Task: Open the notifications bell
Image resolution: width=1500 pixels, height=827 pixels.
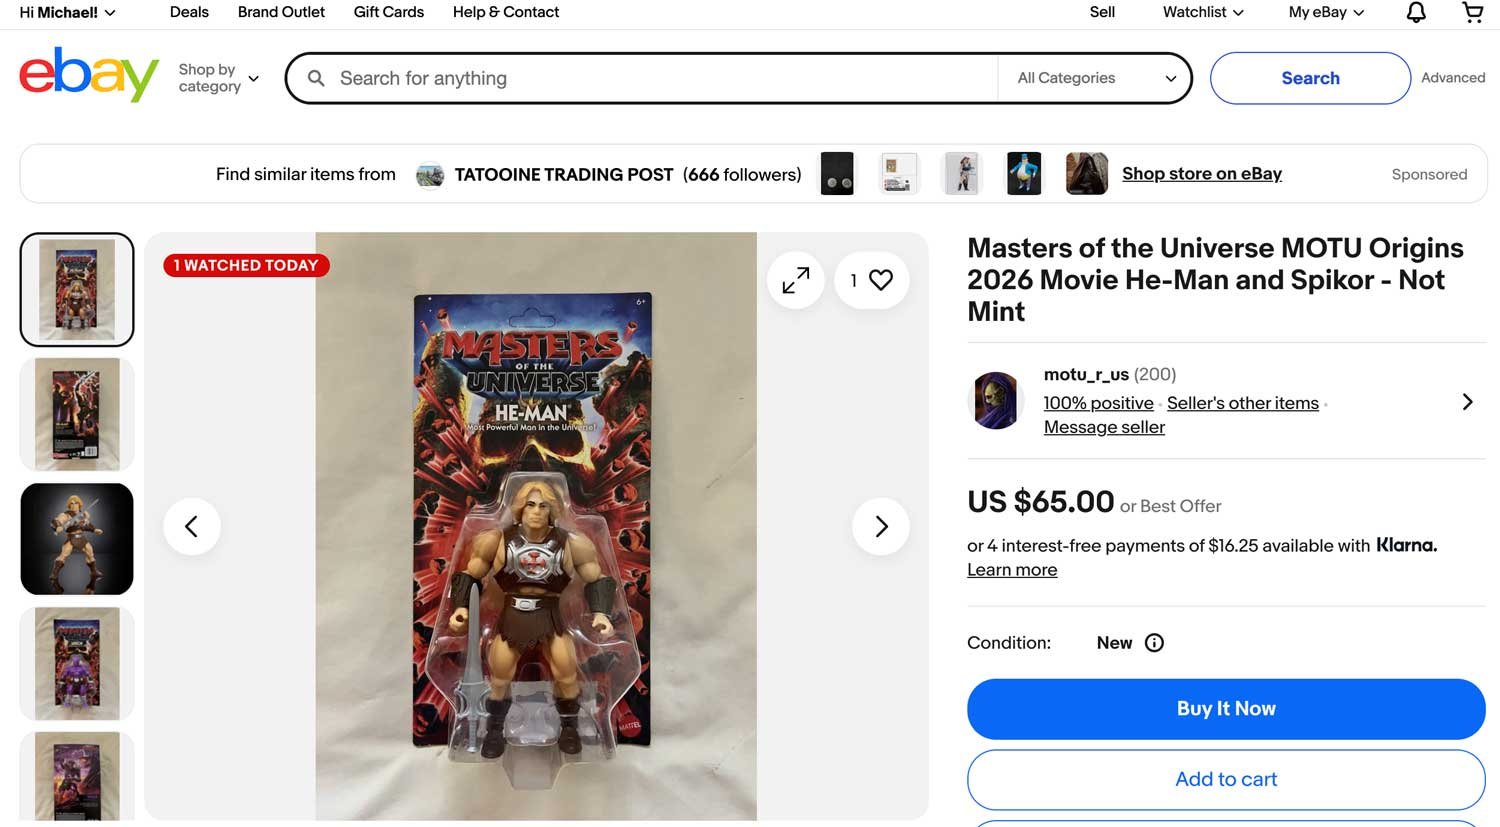Action: point(1415,12)
